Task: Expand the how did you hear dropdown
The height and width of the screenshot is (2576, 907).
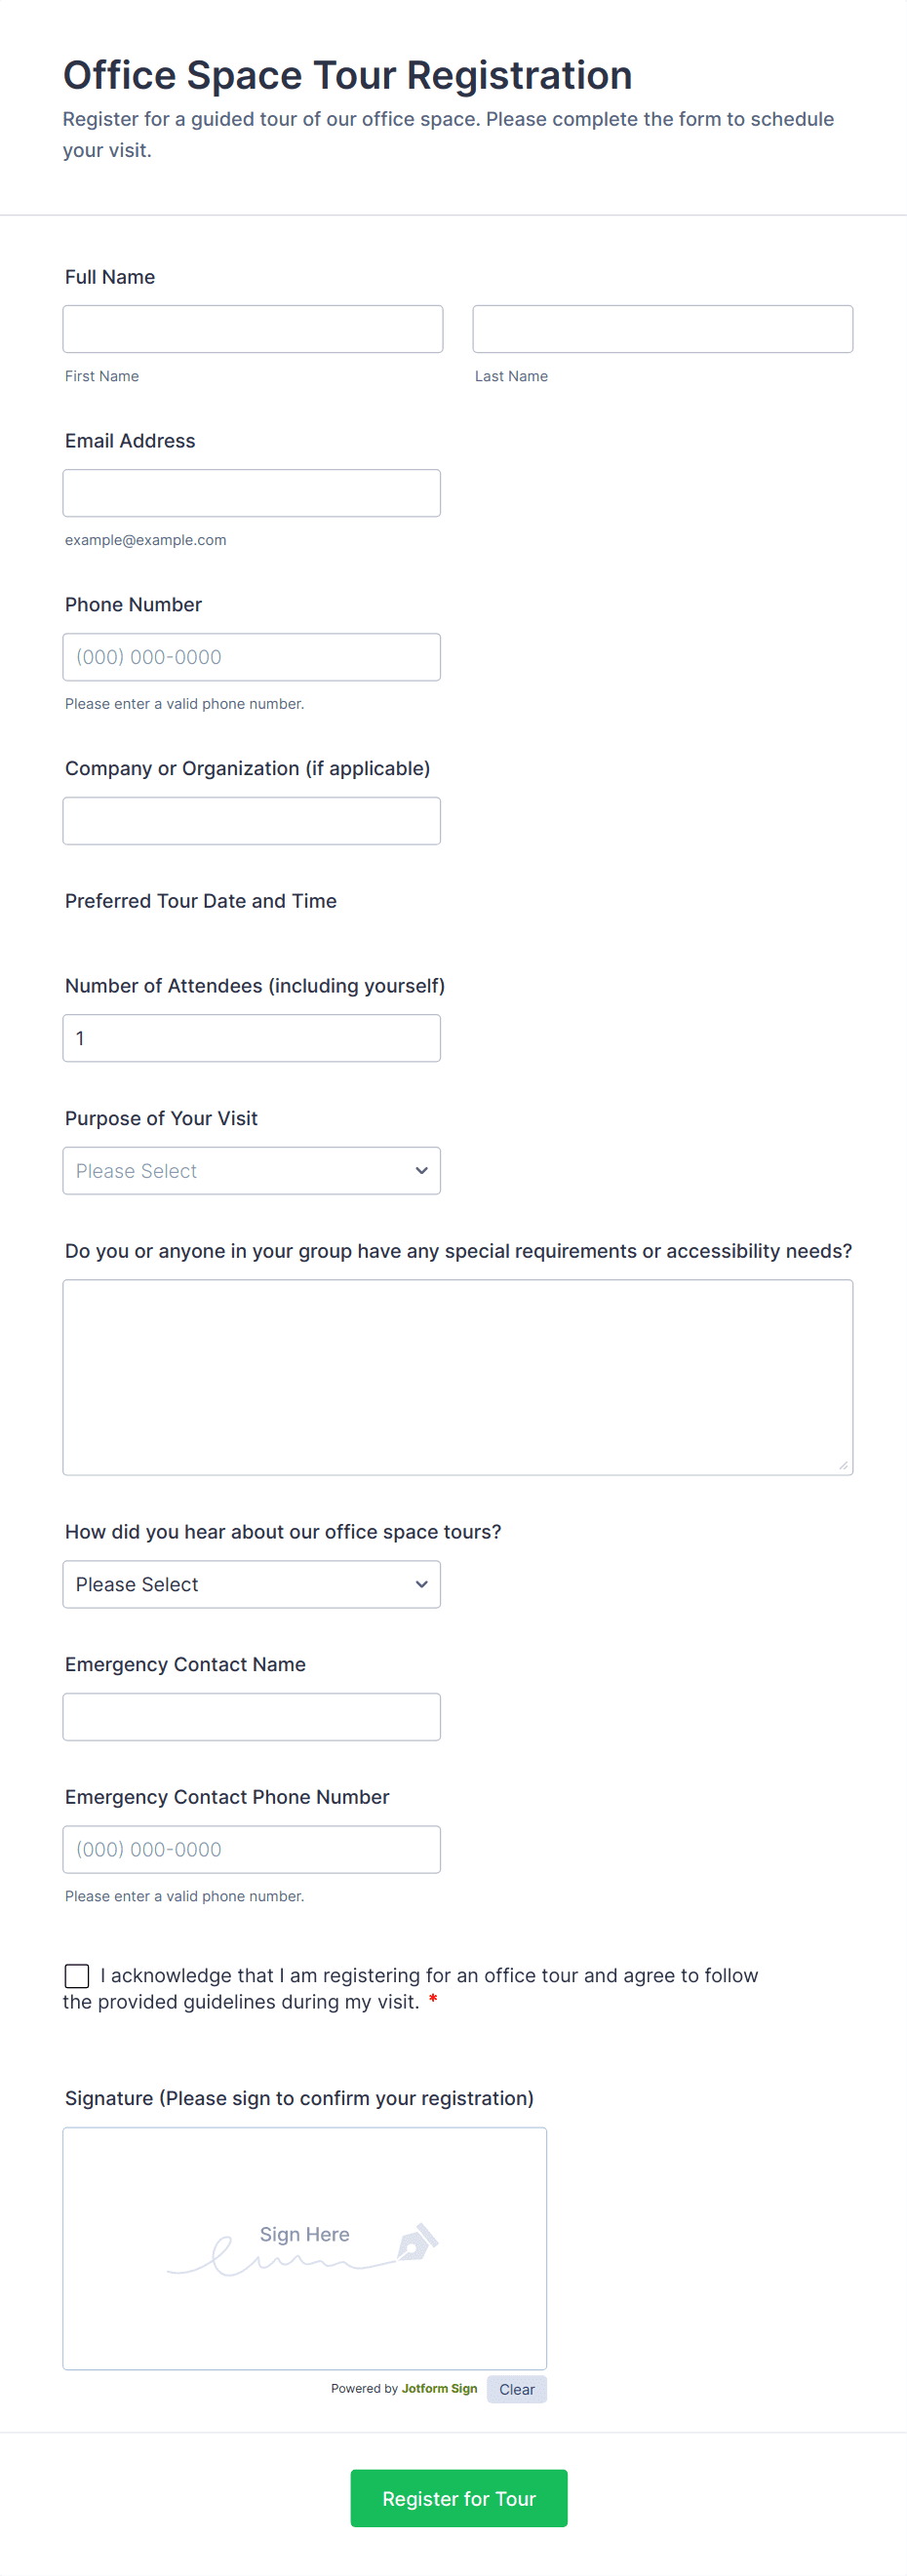Action: point(240,1584)
